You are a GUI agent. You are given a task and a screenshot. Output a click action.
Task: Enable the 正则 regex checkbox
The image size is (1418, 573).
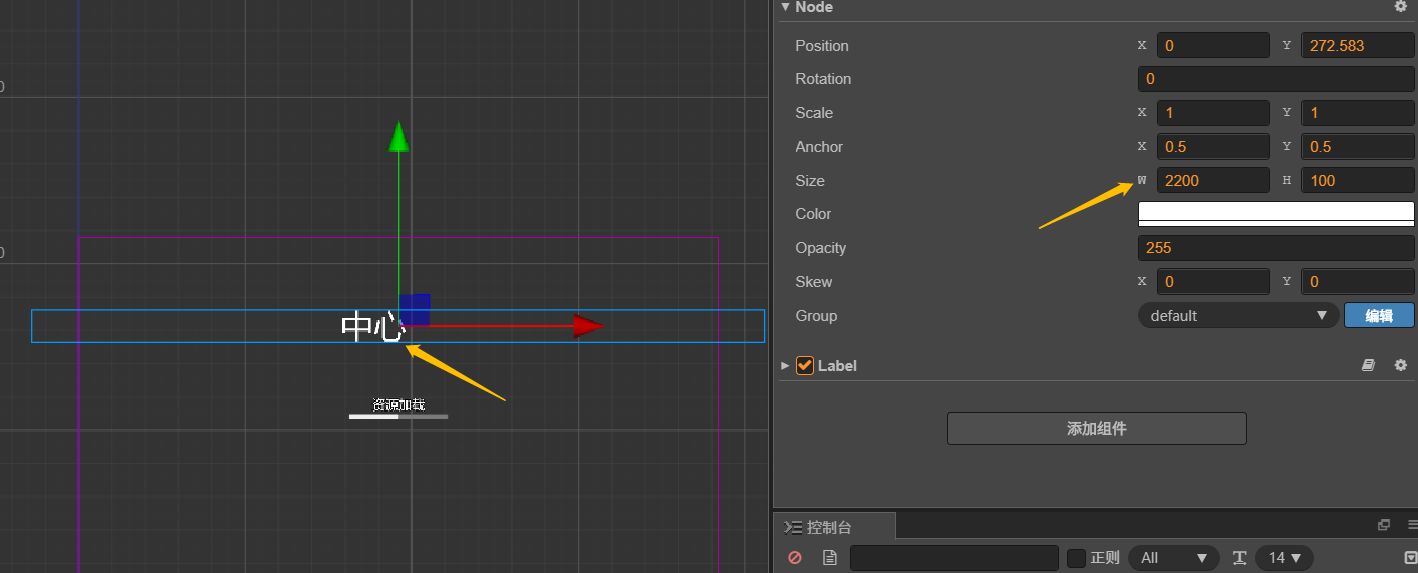1076,558
